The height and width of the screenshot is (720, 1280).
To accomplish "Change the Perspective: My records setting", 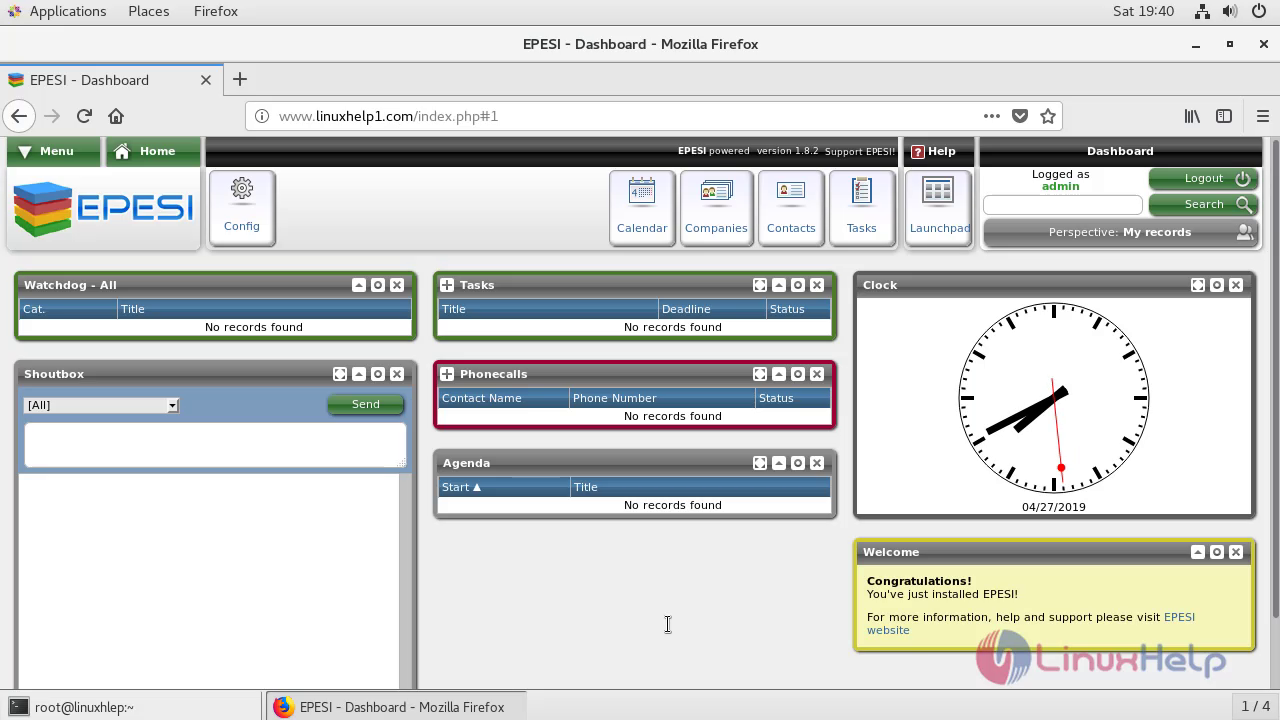I will (x=1120, y=232).
